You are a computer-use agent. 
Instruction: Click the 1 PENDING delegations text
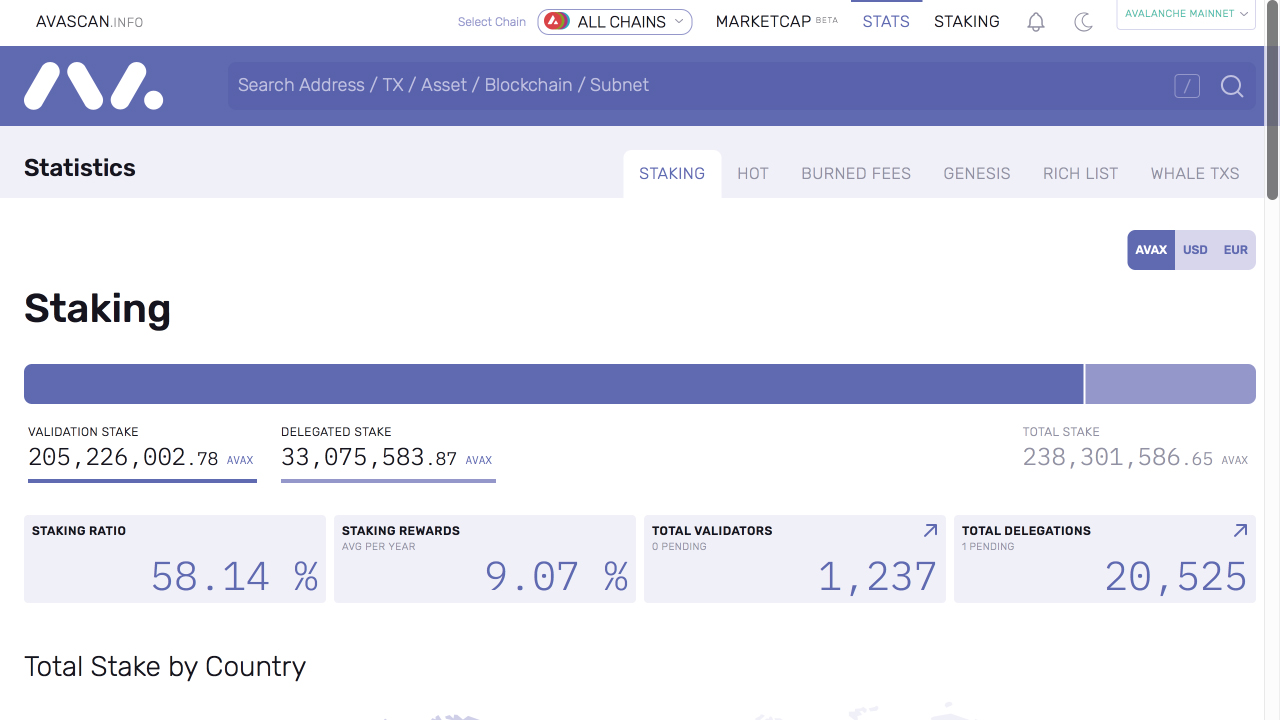click(x=988, y=547)
